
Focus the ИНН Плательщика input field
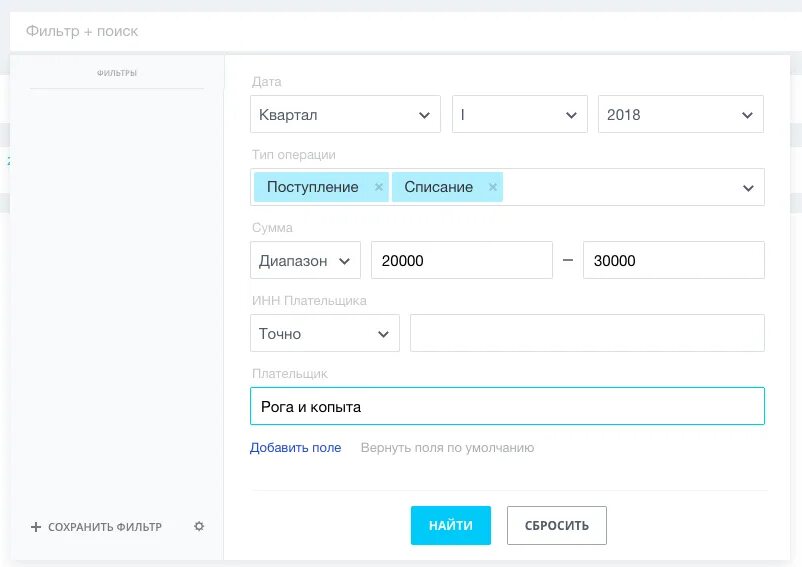point(587,333)
